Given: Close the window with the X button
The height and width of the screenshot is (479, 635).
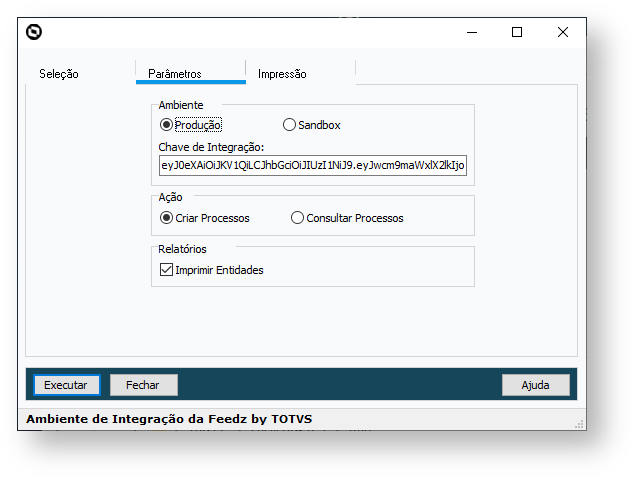Looking at the screenshot, I should point(563,32).
